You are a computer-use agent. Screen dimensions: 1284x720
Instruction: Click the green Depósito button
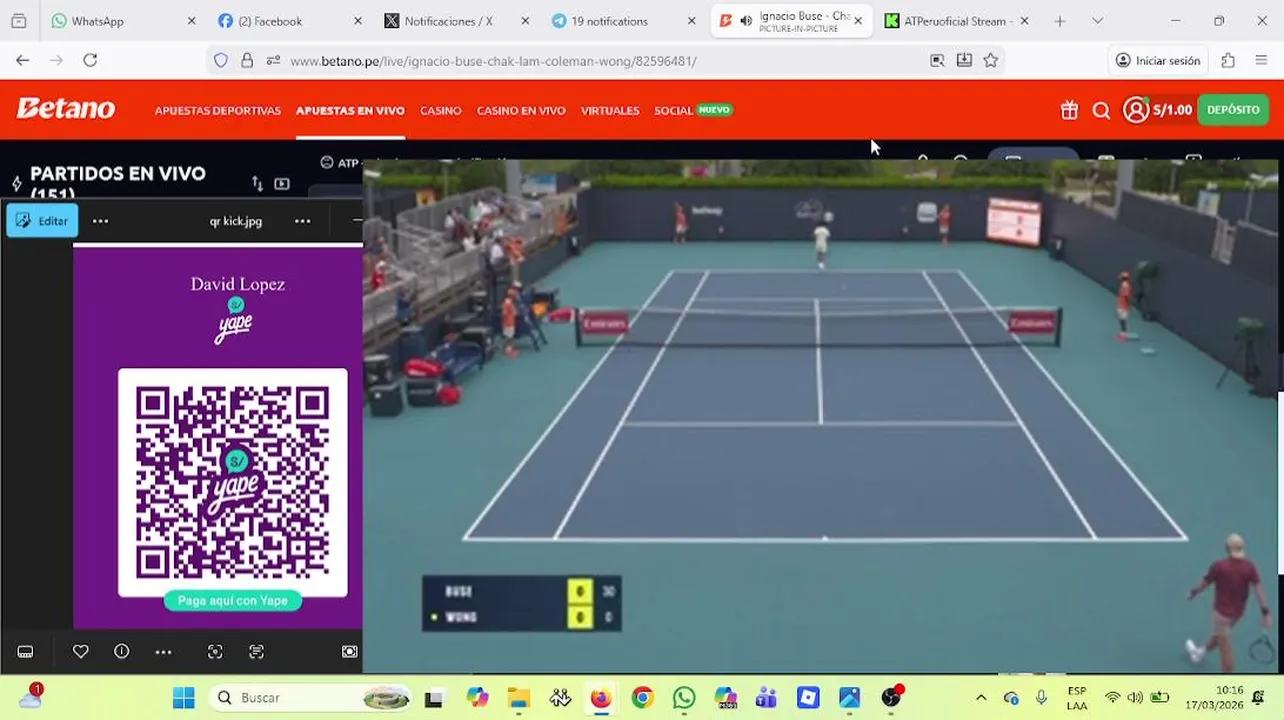[1233, 110]
